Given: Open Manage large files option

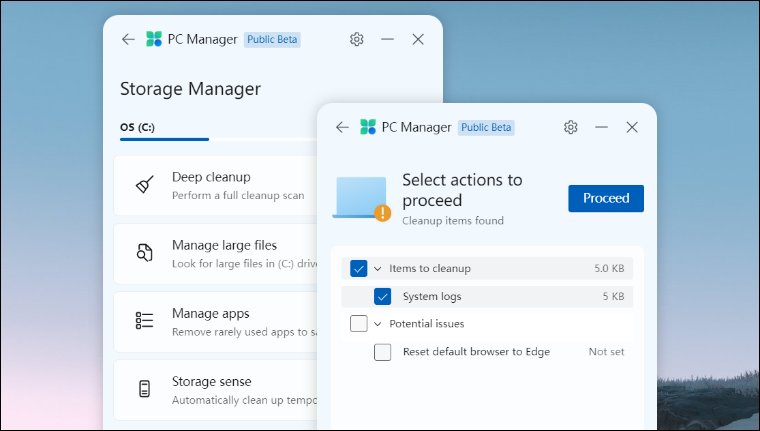Looking at the screenshot, I should pos(216,254).
